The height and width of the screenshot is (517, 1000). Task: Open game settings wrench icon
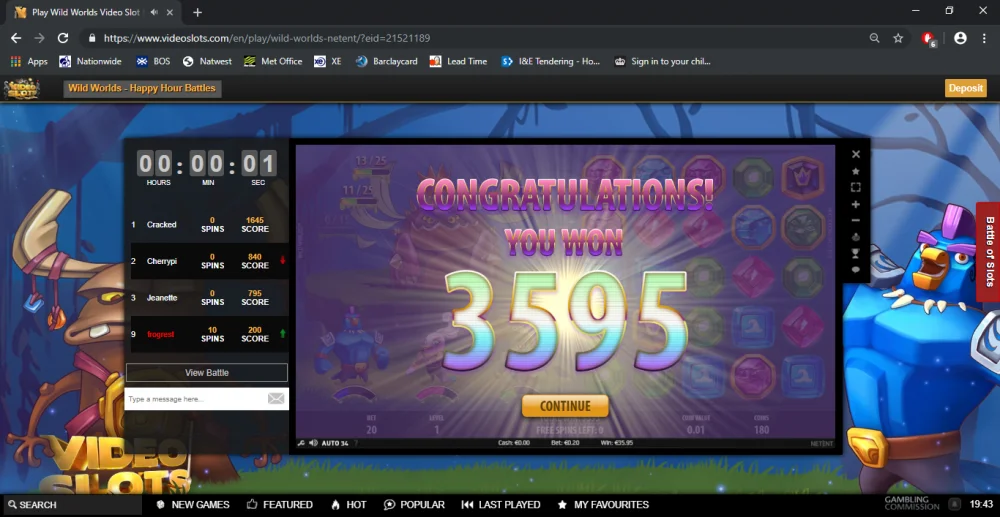[301, 443]
